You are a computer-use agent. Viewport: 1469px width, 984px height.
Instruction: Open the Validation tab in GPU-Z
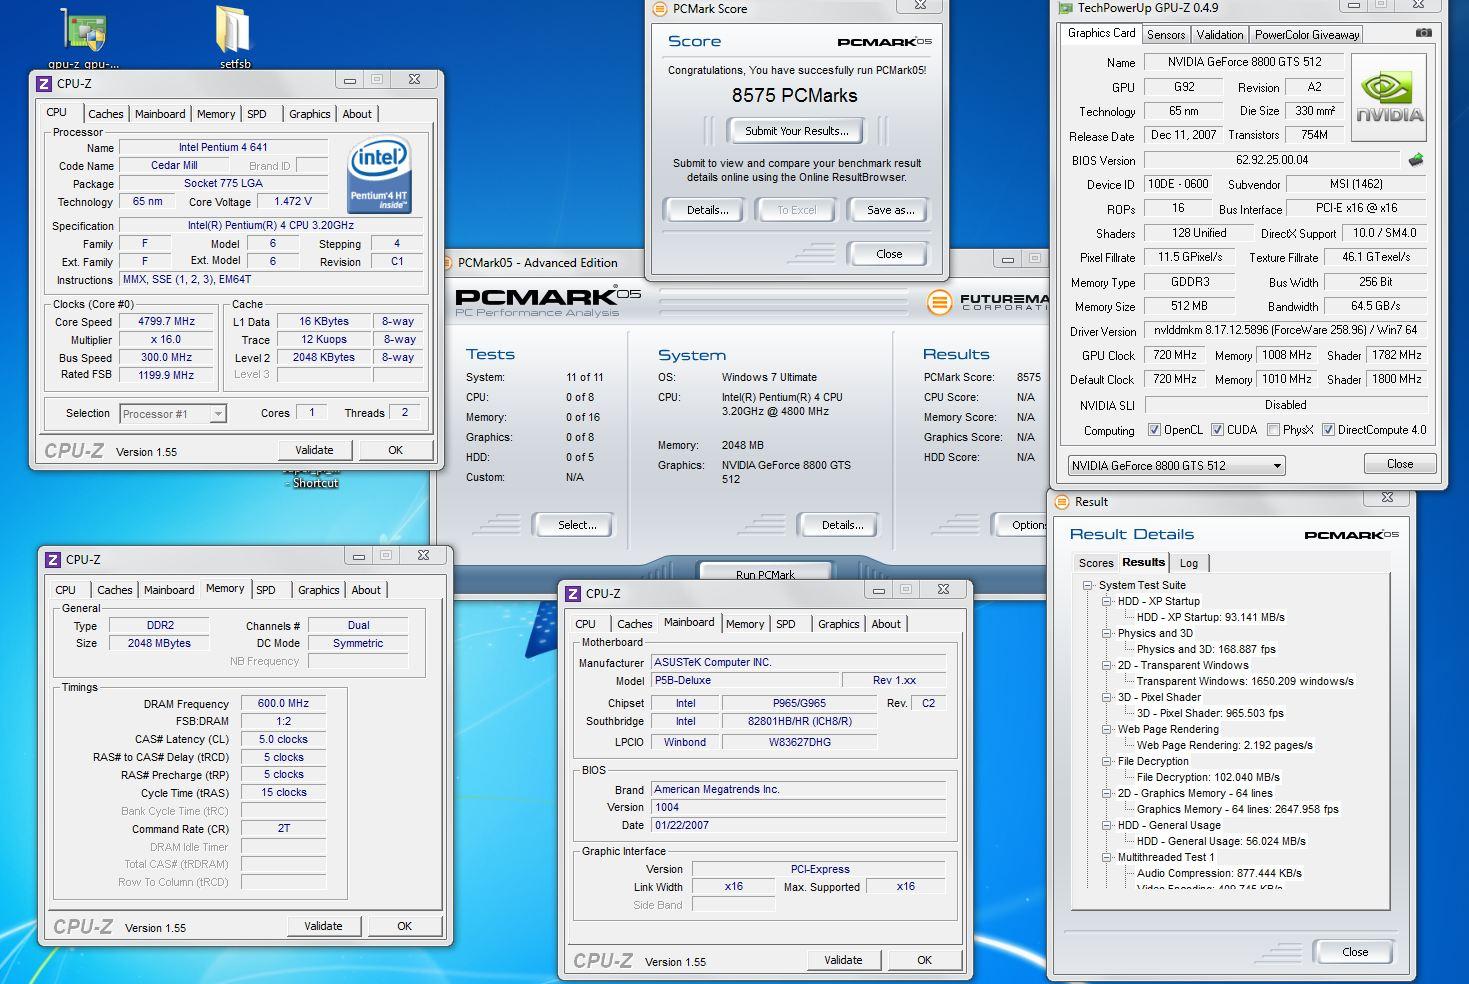[x=1220, y=34]
